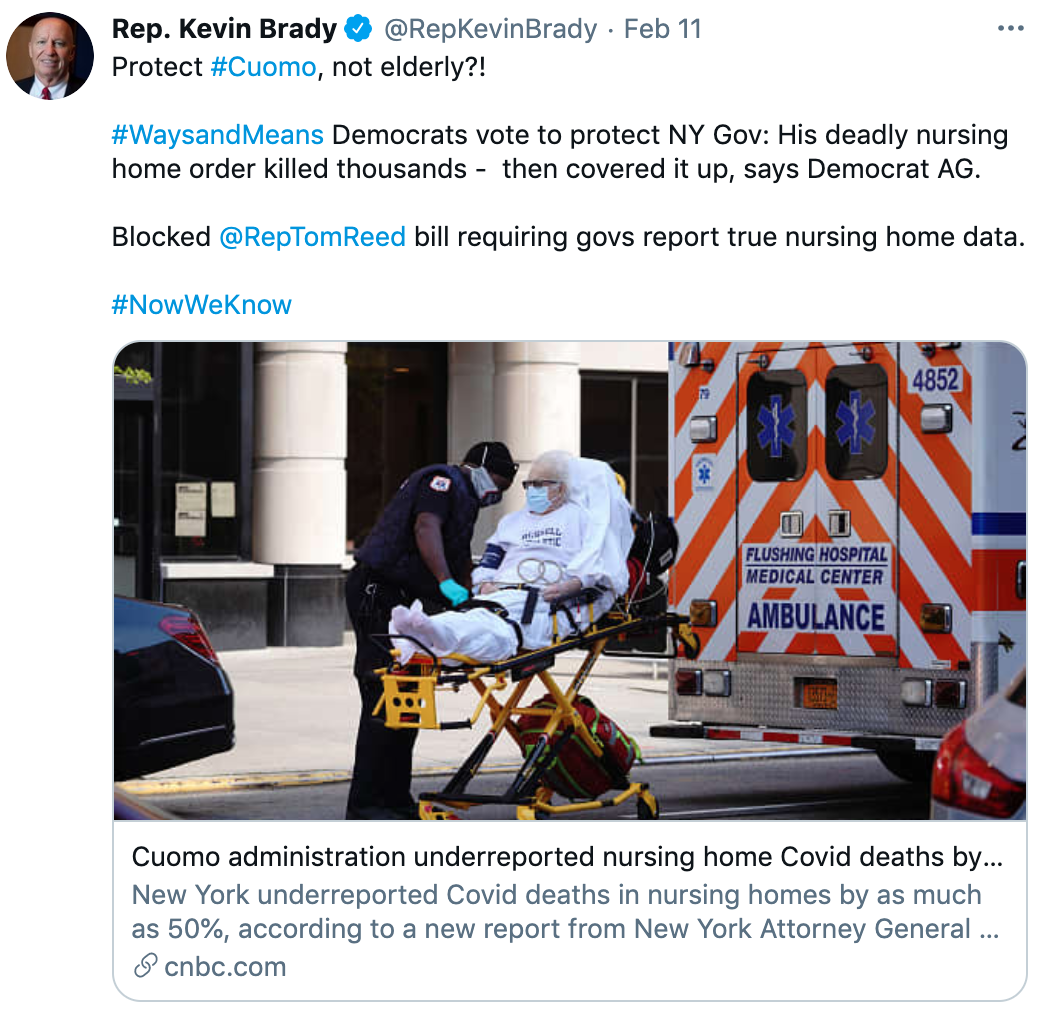The height and width of the screenshot is (1012, 1042).
Task: Open the Feb 11 tweet timestamp
Action: pos(663,29)
